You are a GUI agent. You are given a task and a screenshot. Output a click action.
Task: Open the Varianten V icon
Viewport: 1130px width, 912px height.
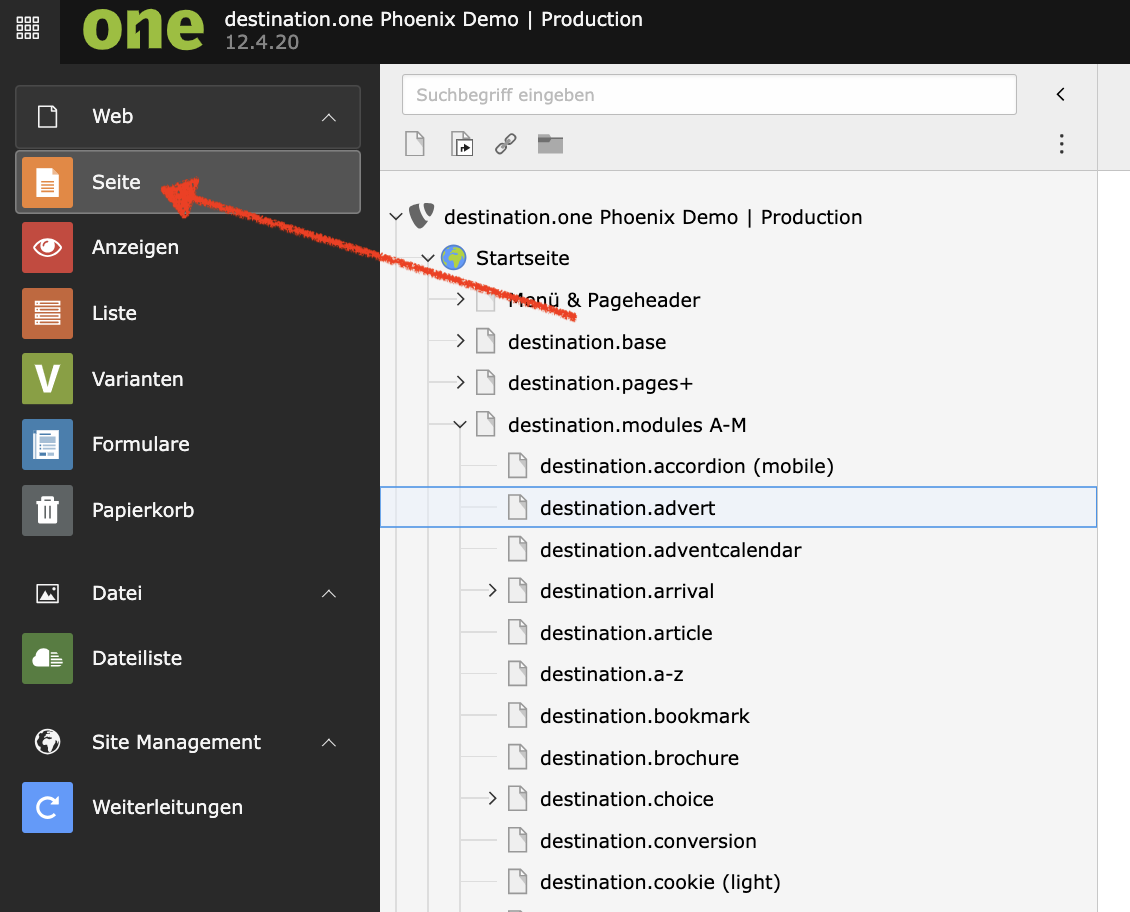(x=48, y=379)
